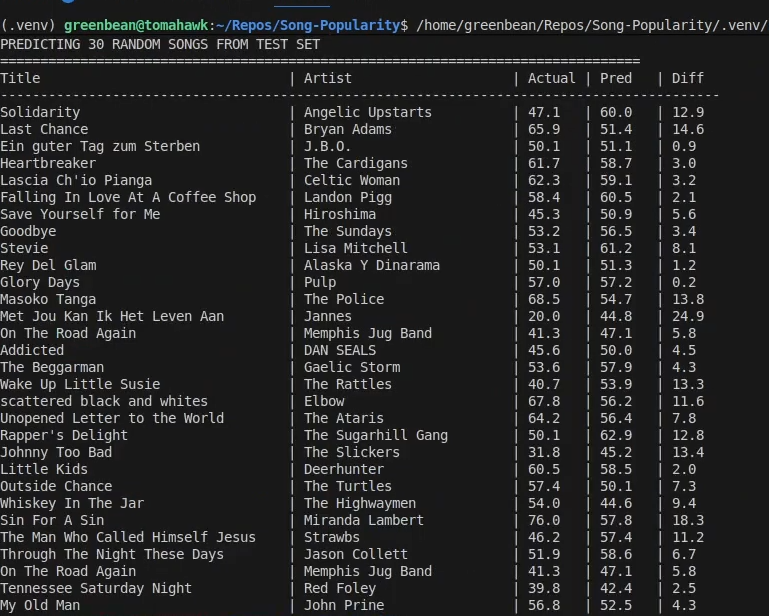Click 'The Man Who Called Himself Jesus'
This screenshot has height=616, width=769.
pyautogui.click(x=128, y=537)
